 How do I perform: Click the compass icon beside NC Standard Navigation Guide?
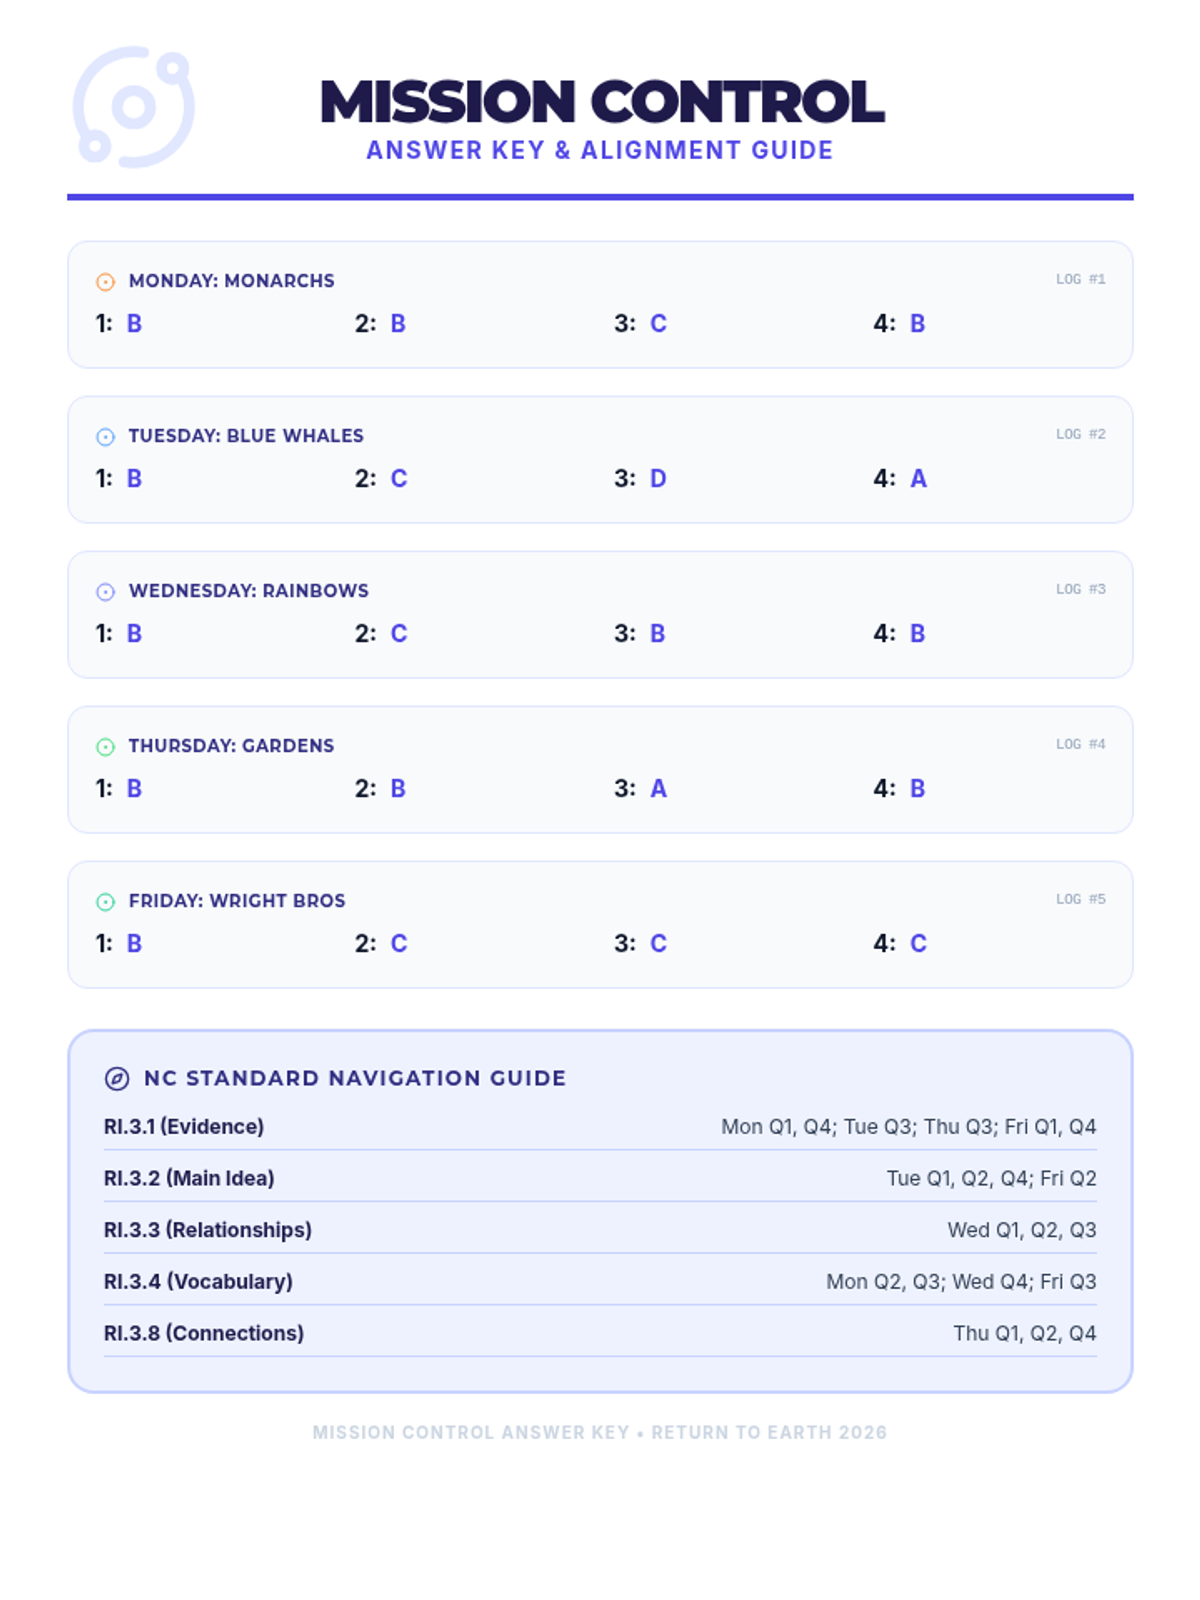click(x=117, y=1078)
